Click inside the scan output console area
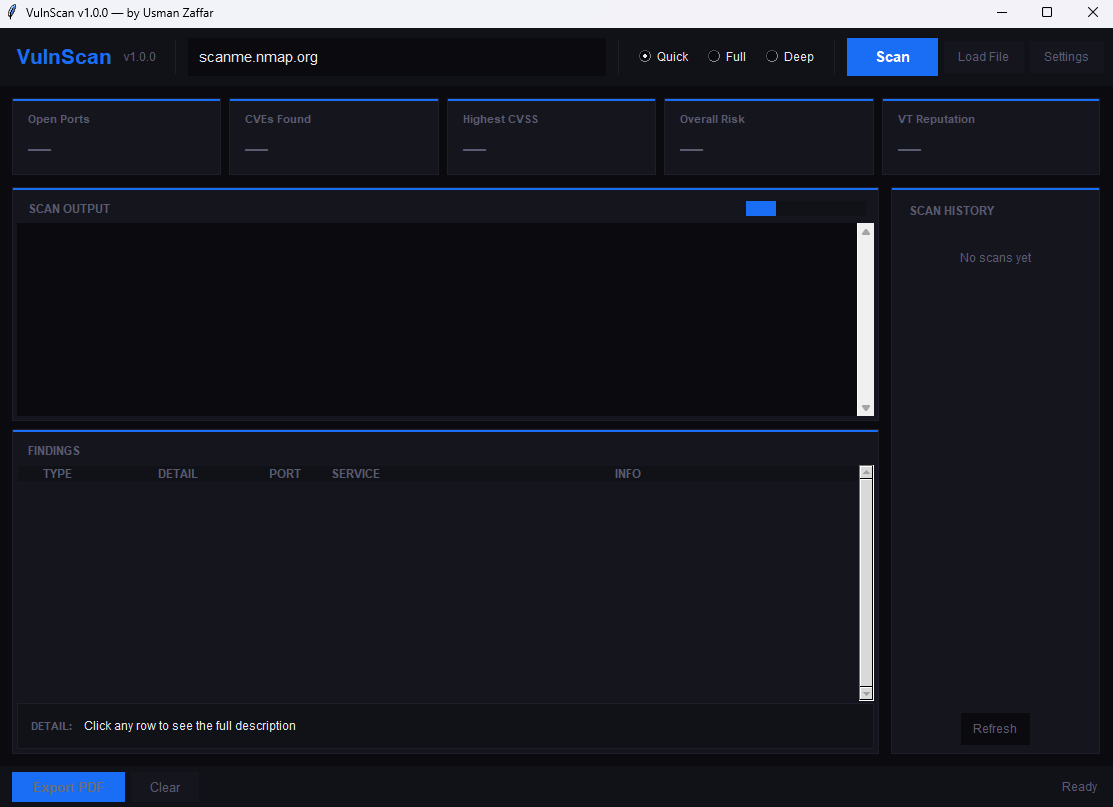Image resolution: width=1113 pixels, height=807 pixels. coord(437,319)
